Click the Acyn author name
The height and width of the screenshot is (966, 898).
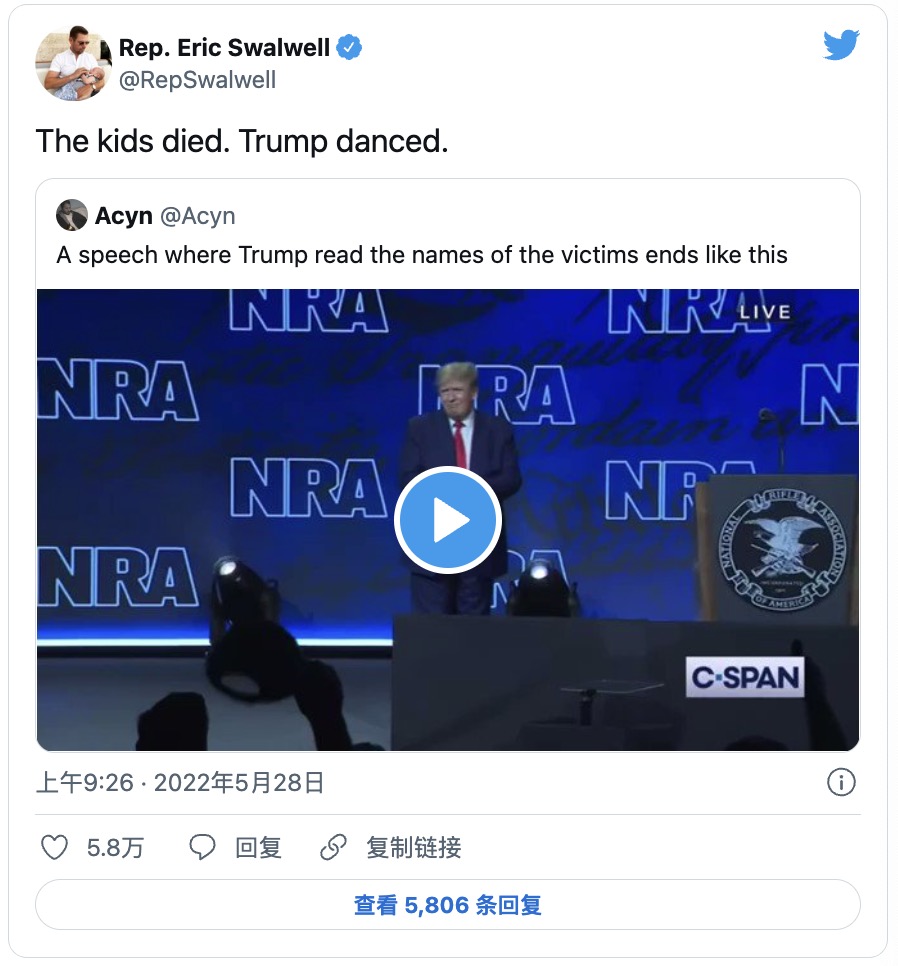124,215
